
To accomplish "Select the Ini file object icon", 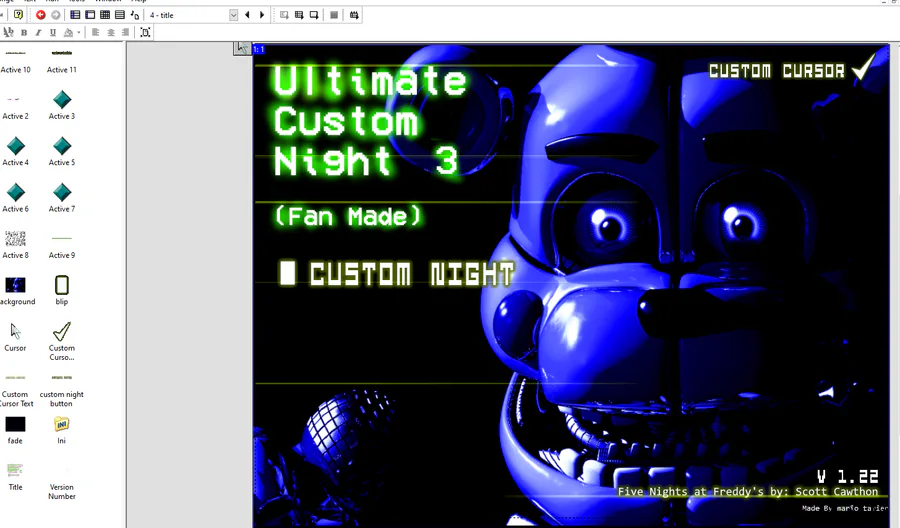I will (61, 424).
